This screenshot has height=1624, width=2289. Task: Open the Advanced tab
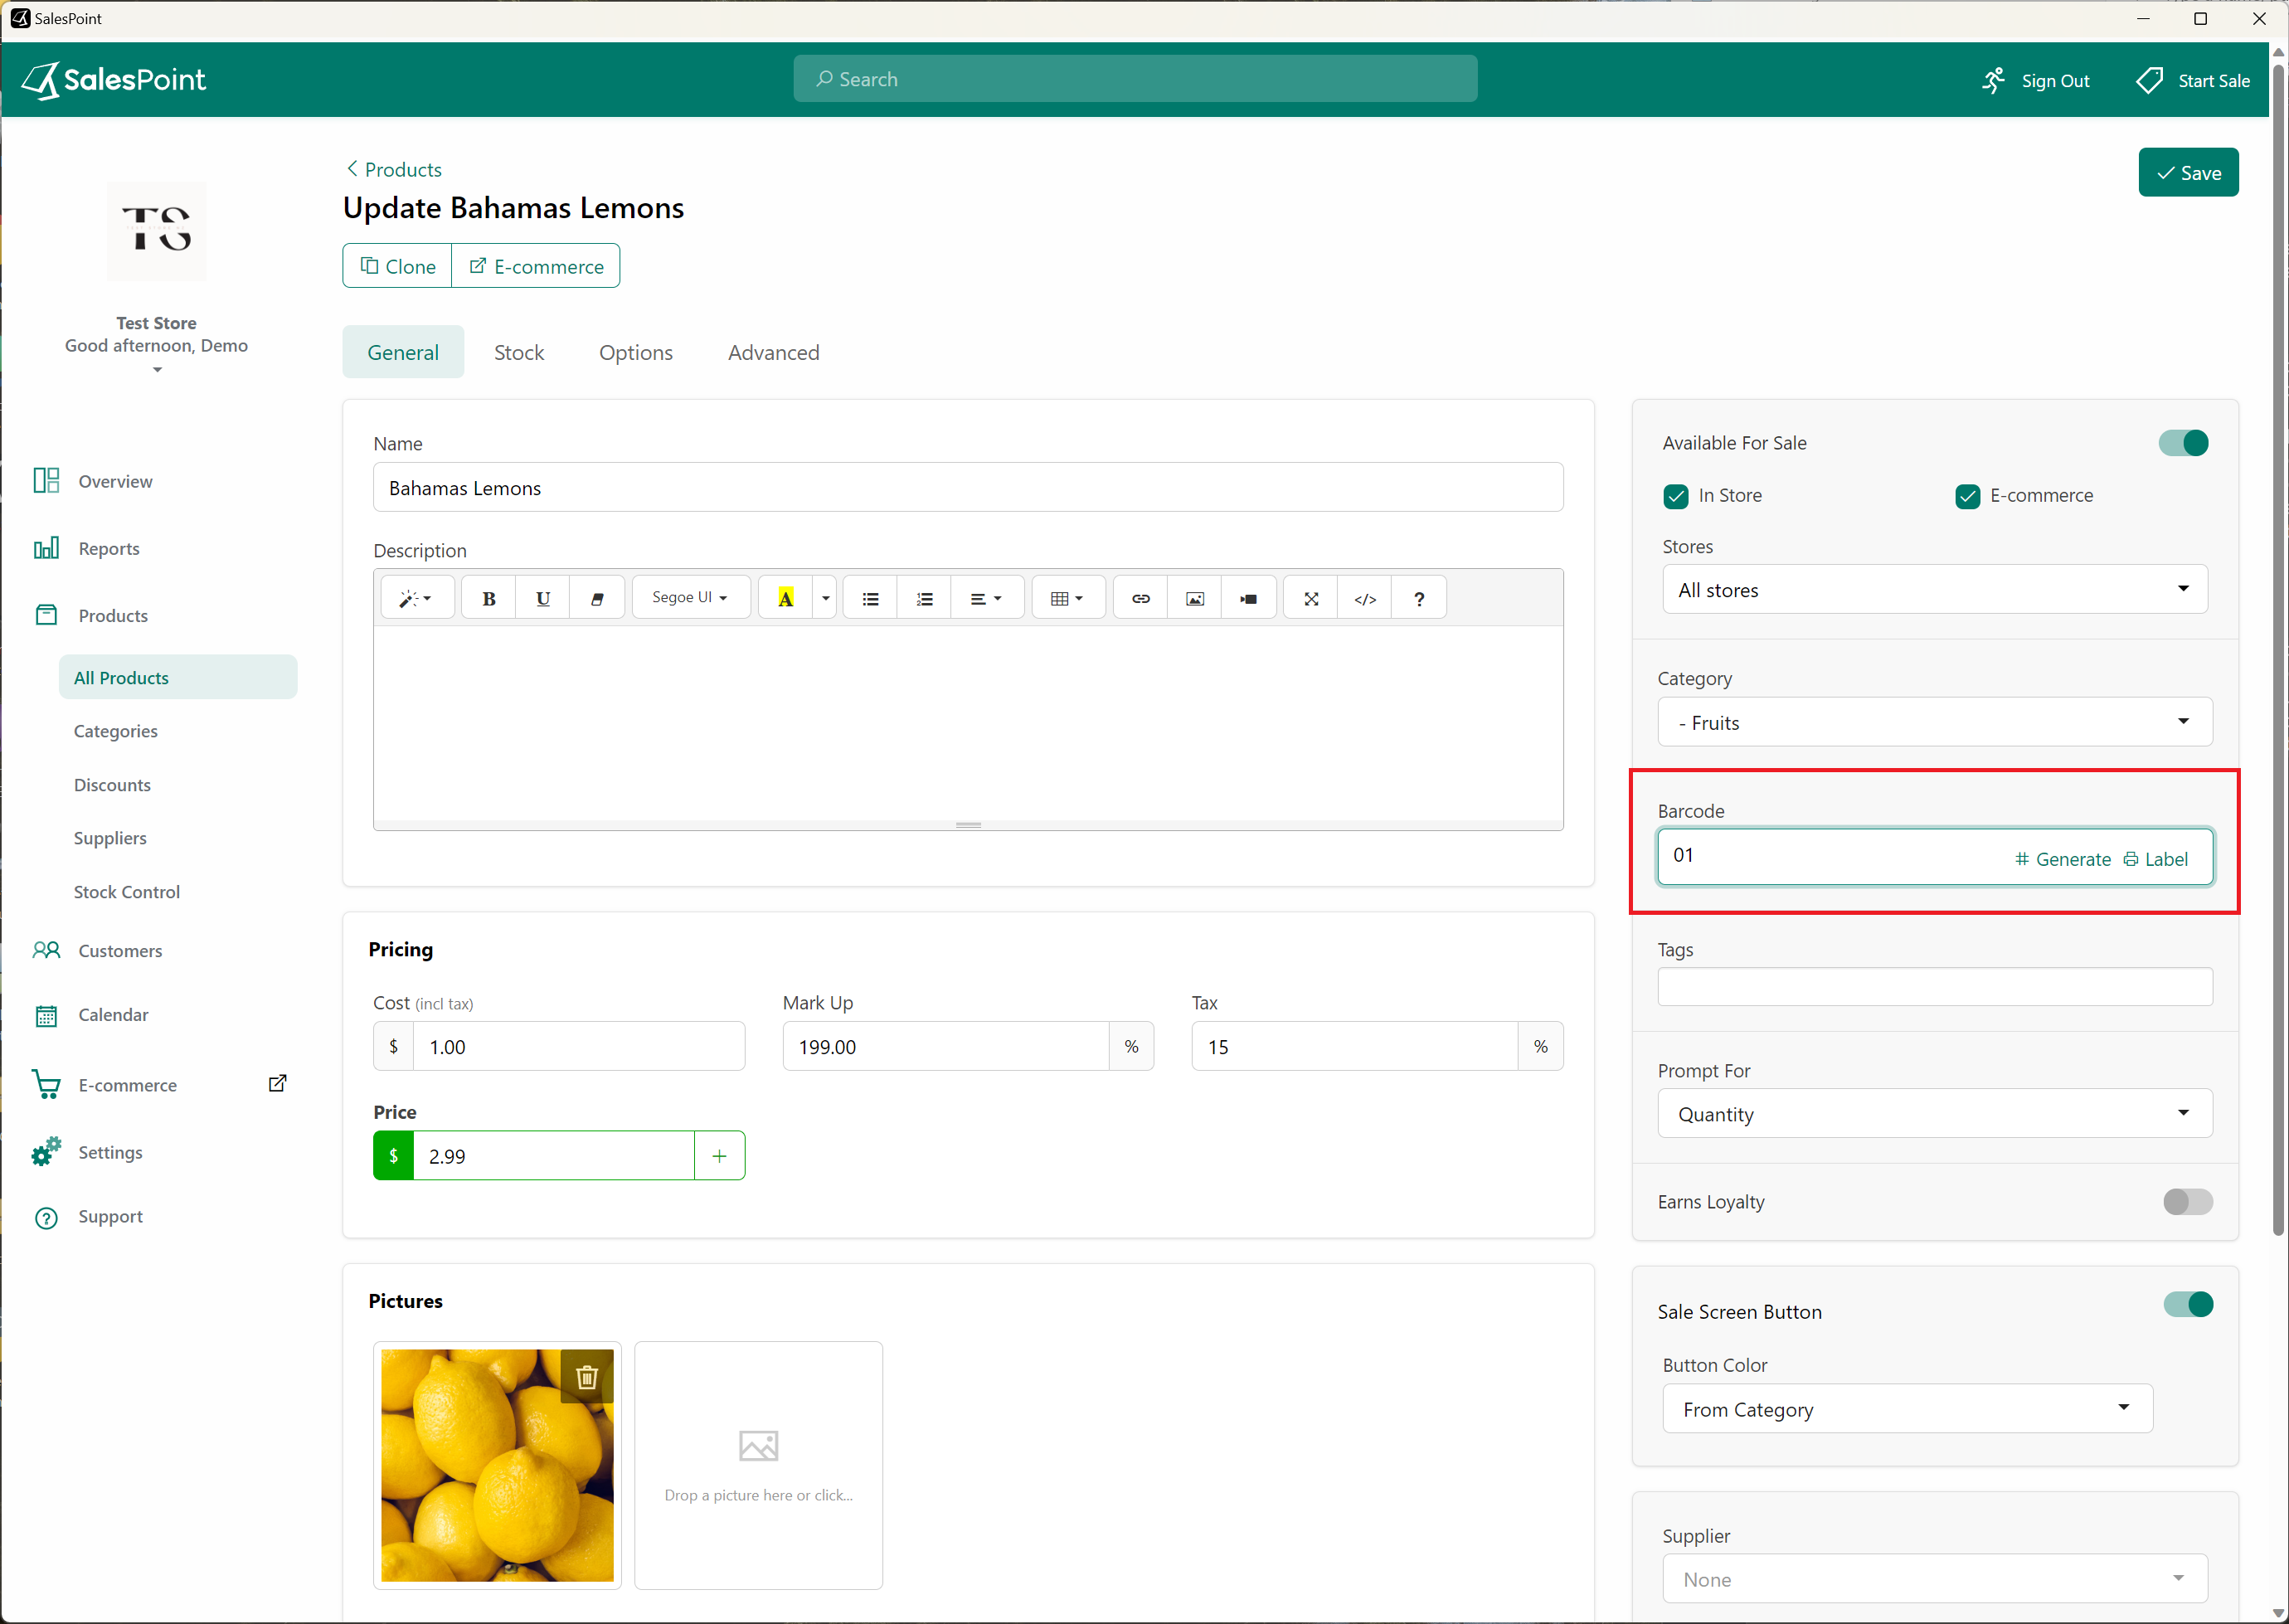point(773,352)
